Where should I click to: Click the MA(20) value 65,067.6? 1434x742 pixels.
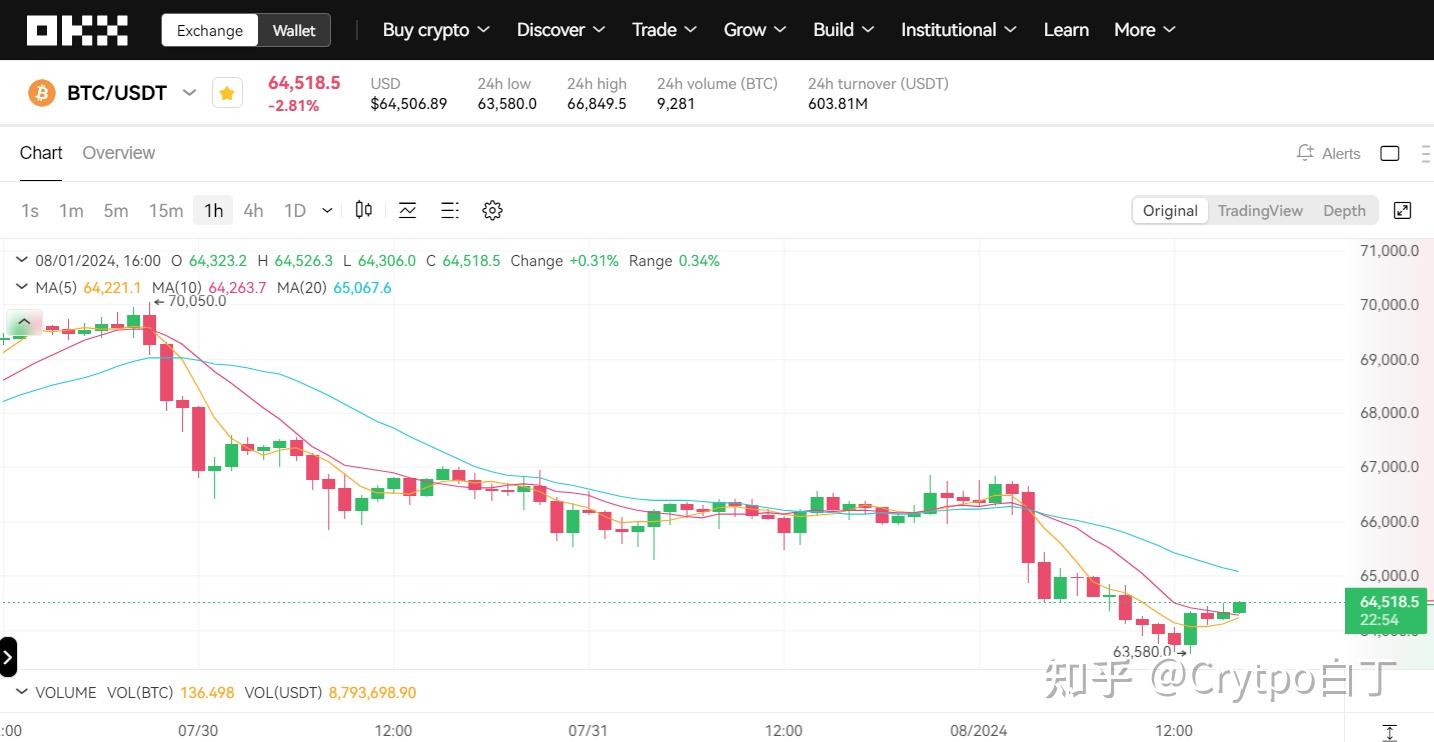pyautogui.click(x=362, y=288)
